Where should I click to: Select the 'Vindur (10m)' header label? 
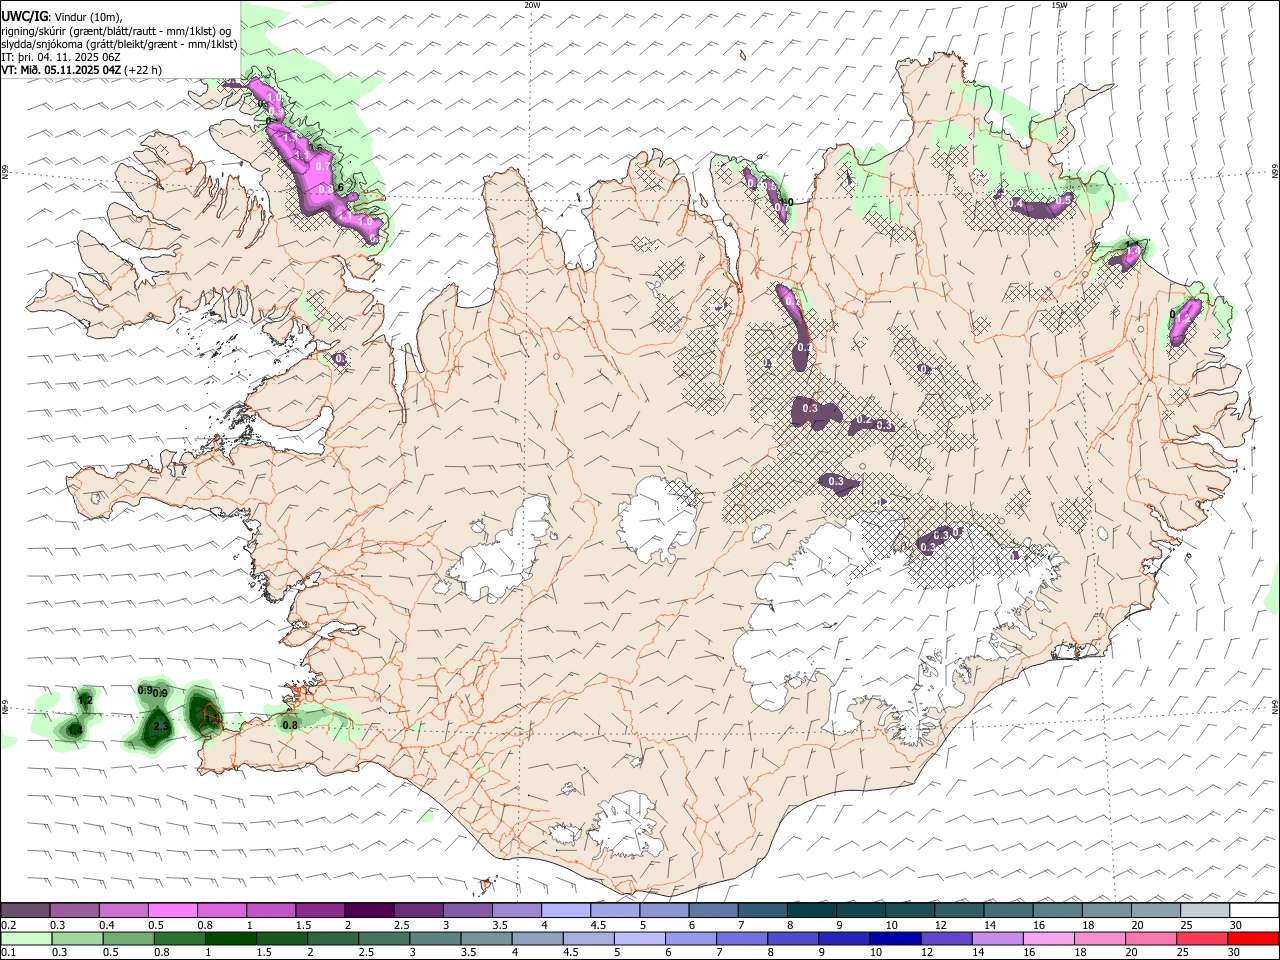pyautogui.click(x=87, y=17)
